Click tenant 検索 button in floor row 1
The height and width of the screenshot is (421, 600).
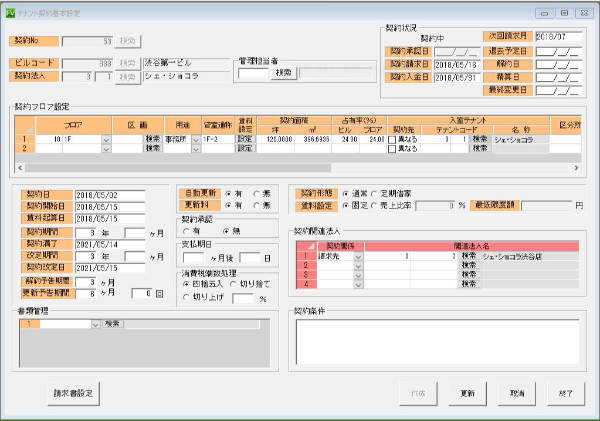480,139
